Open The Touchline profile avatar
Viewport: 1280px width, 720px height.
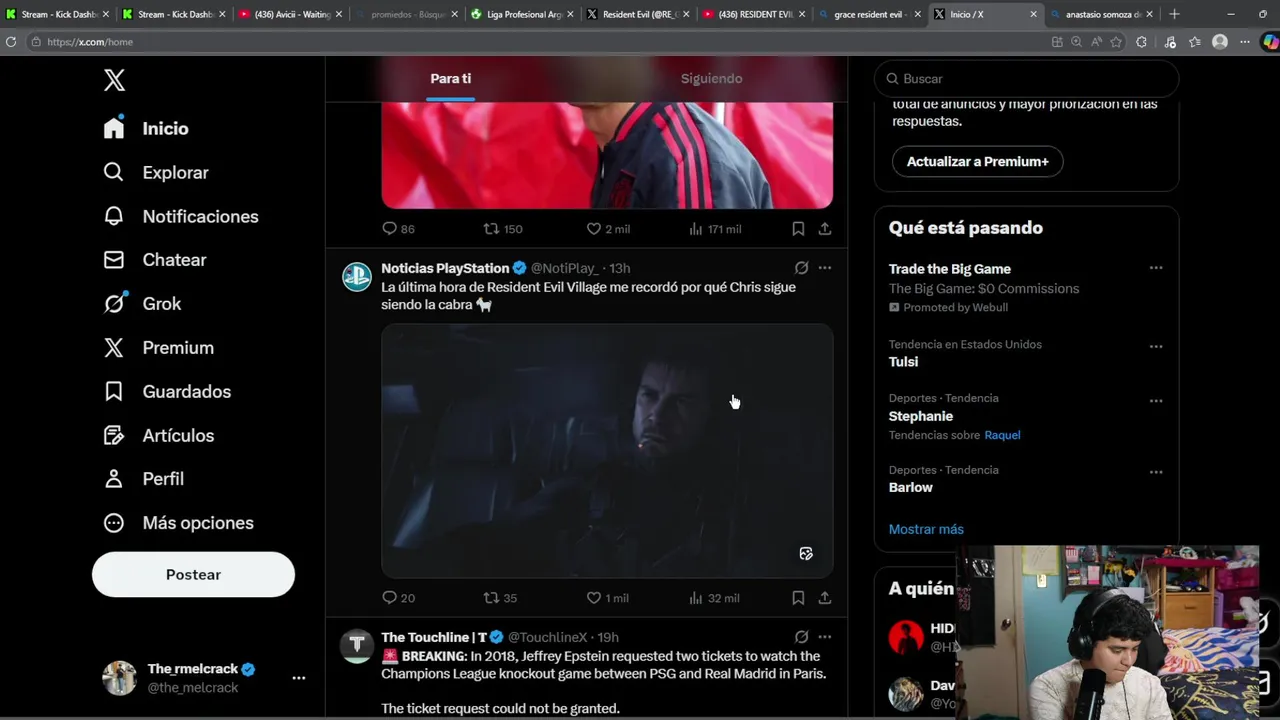tap(357, 646)
